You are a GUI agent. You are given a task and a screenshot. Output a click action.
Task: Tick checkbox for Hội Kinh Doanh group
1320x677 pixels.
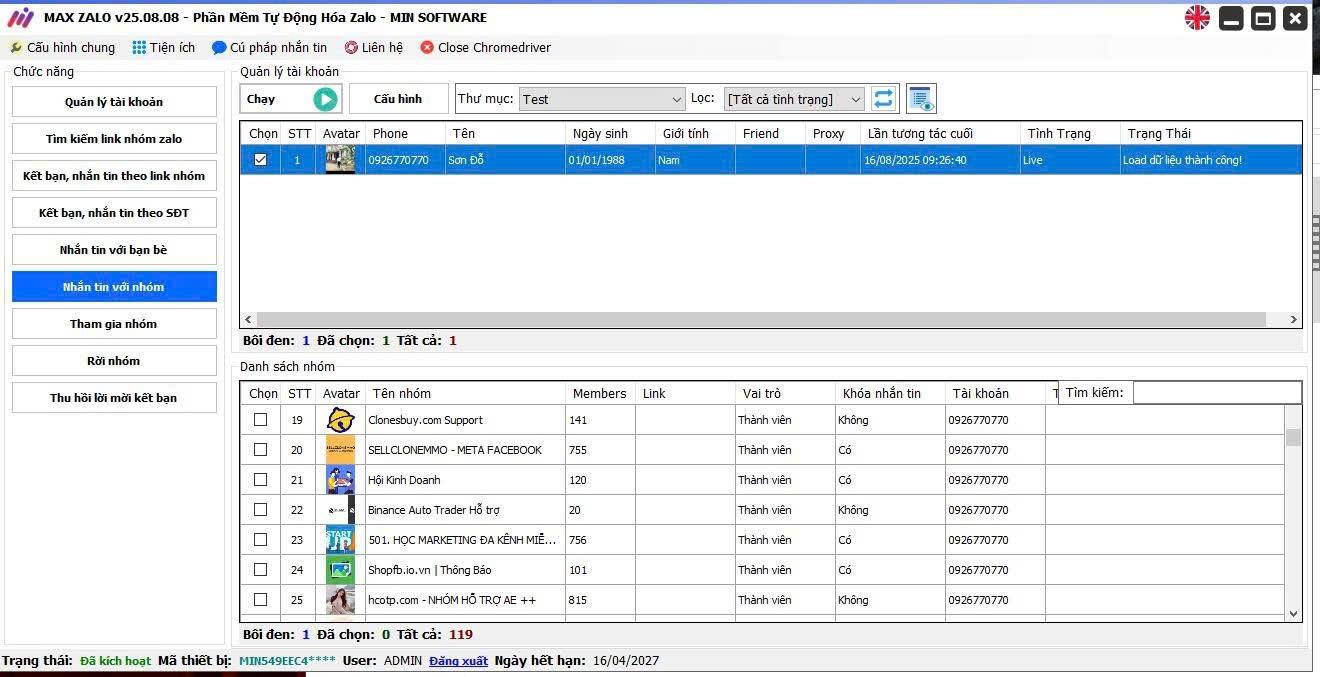(261, 480)
